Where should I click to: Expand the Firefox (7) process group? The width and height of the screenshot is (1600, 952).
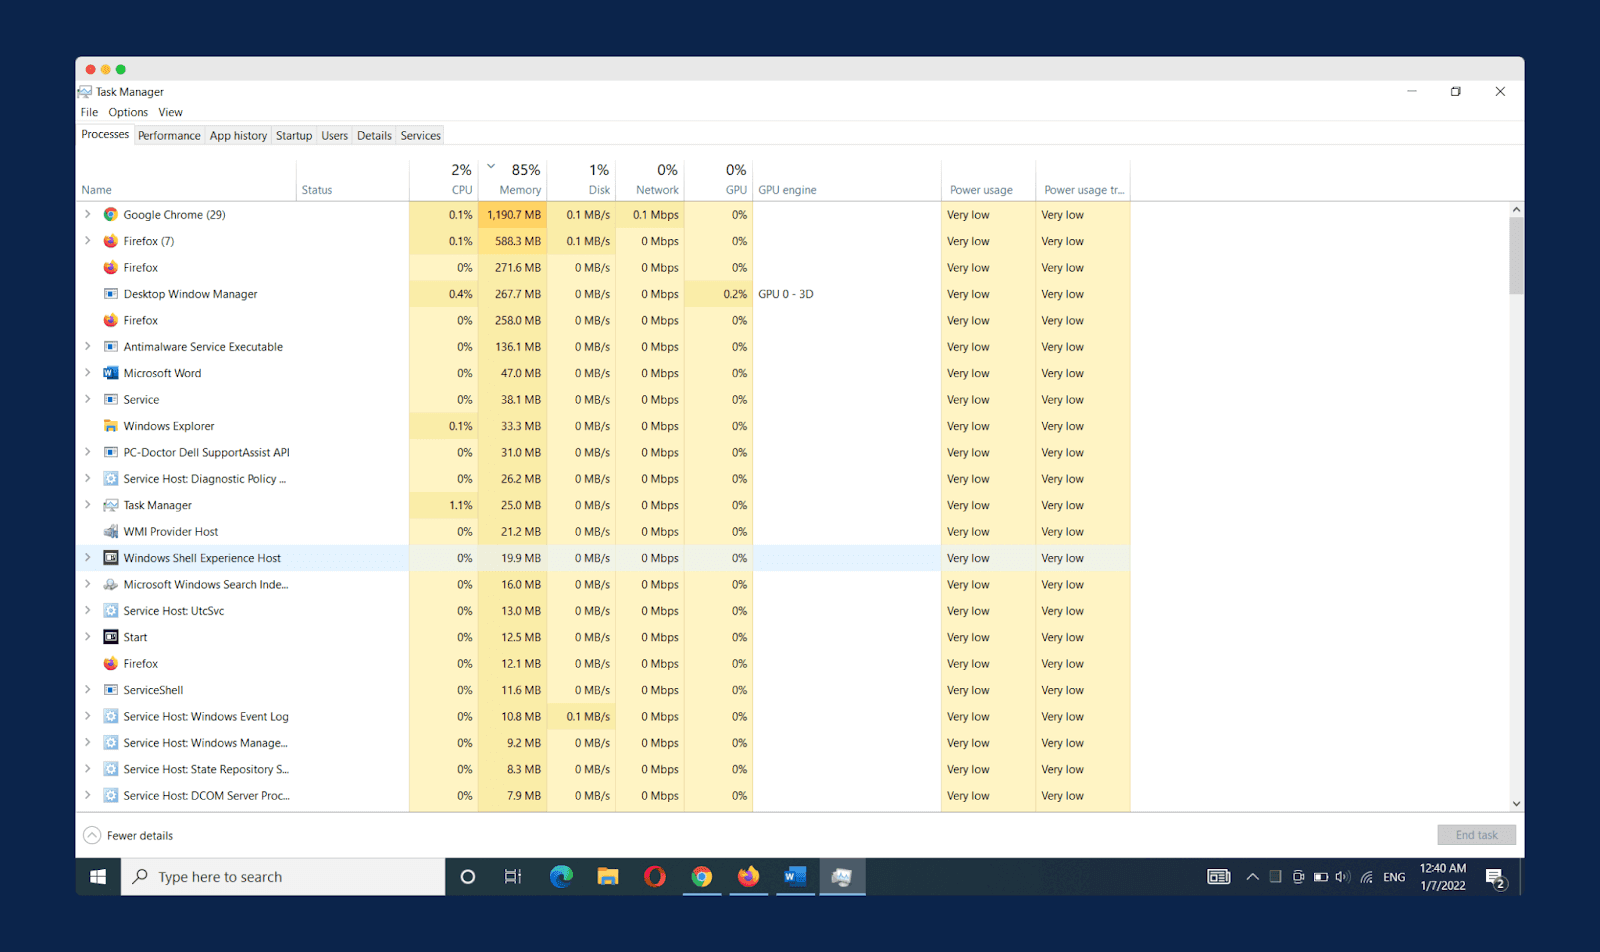pyautogui.click(x=88, y=241)
